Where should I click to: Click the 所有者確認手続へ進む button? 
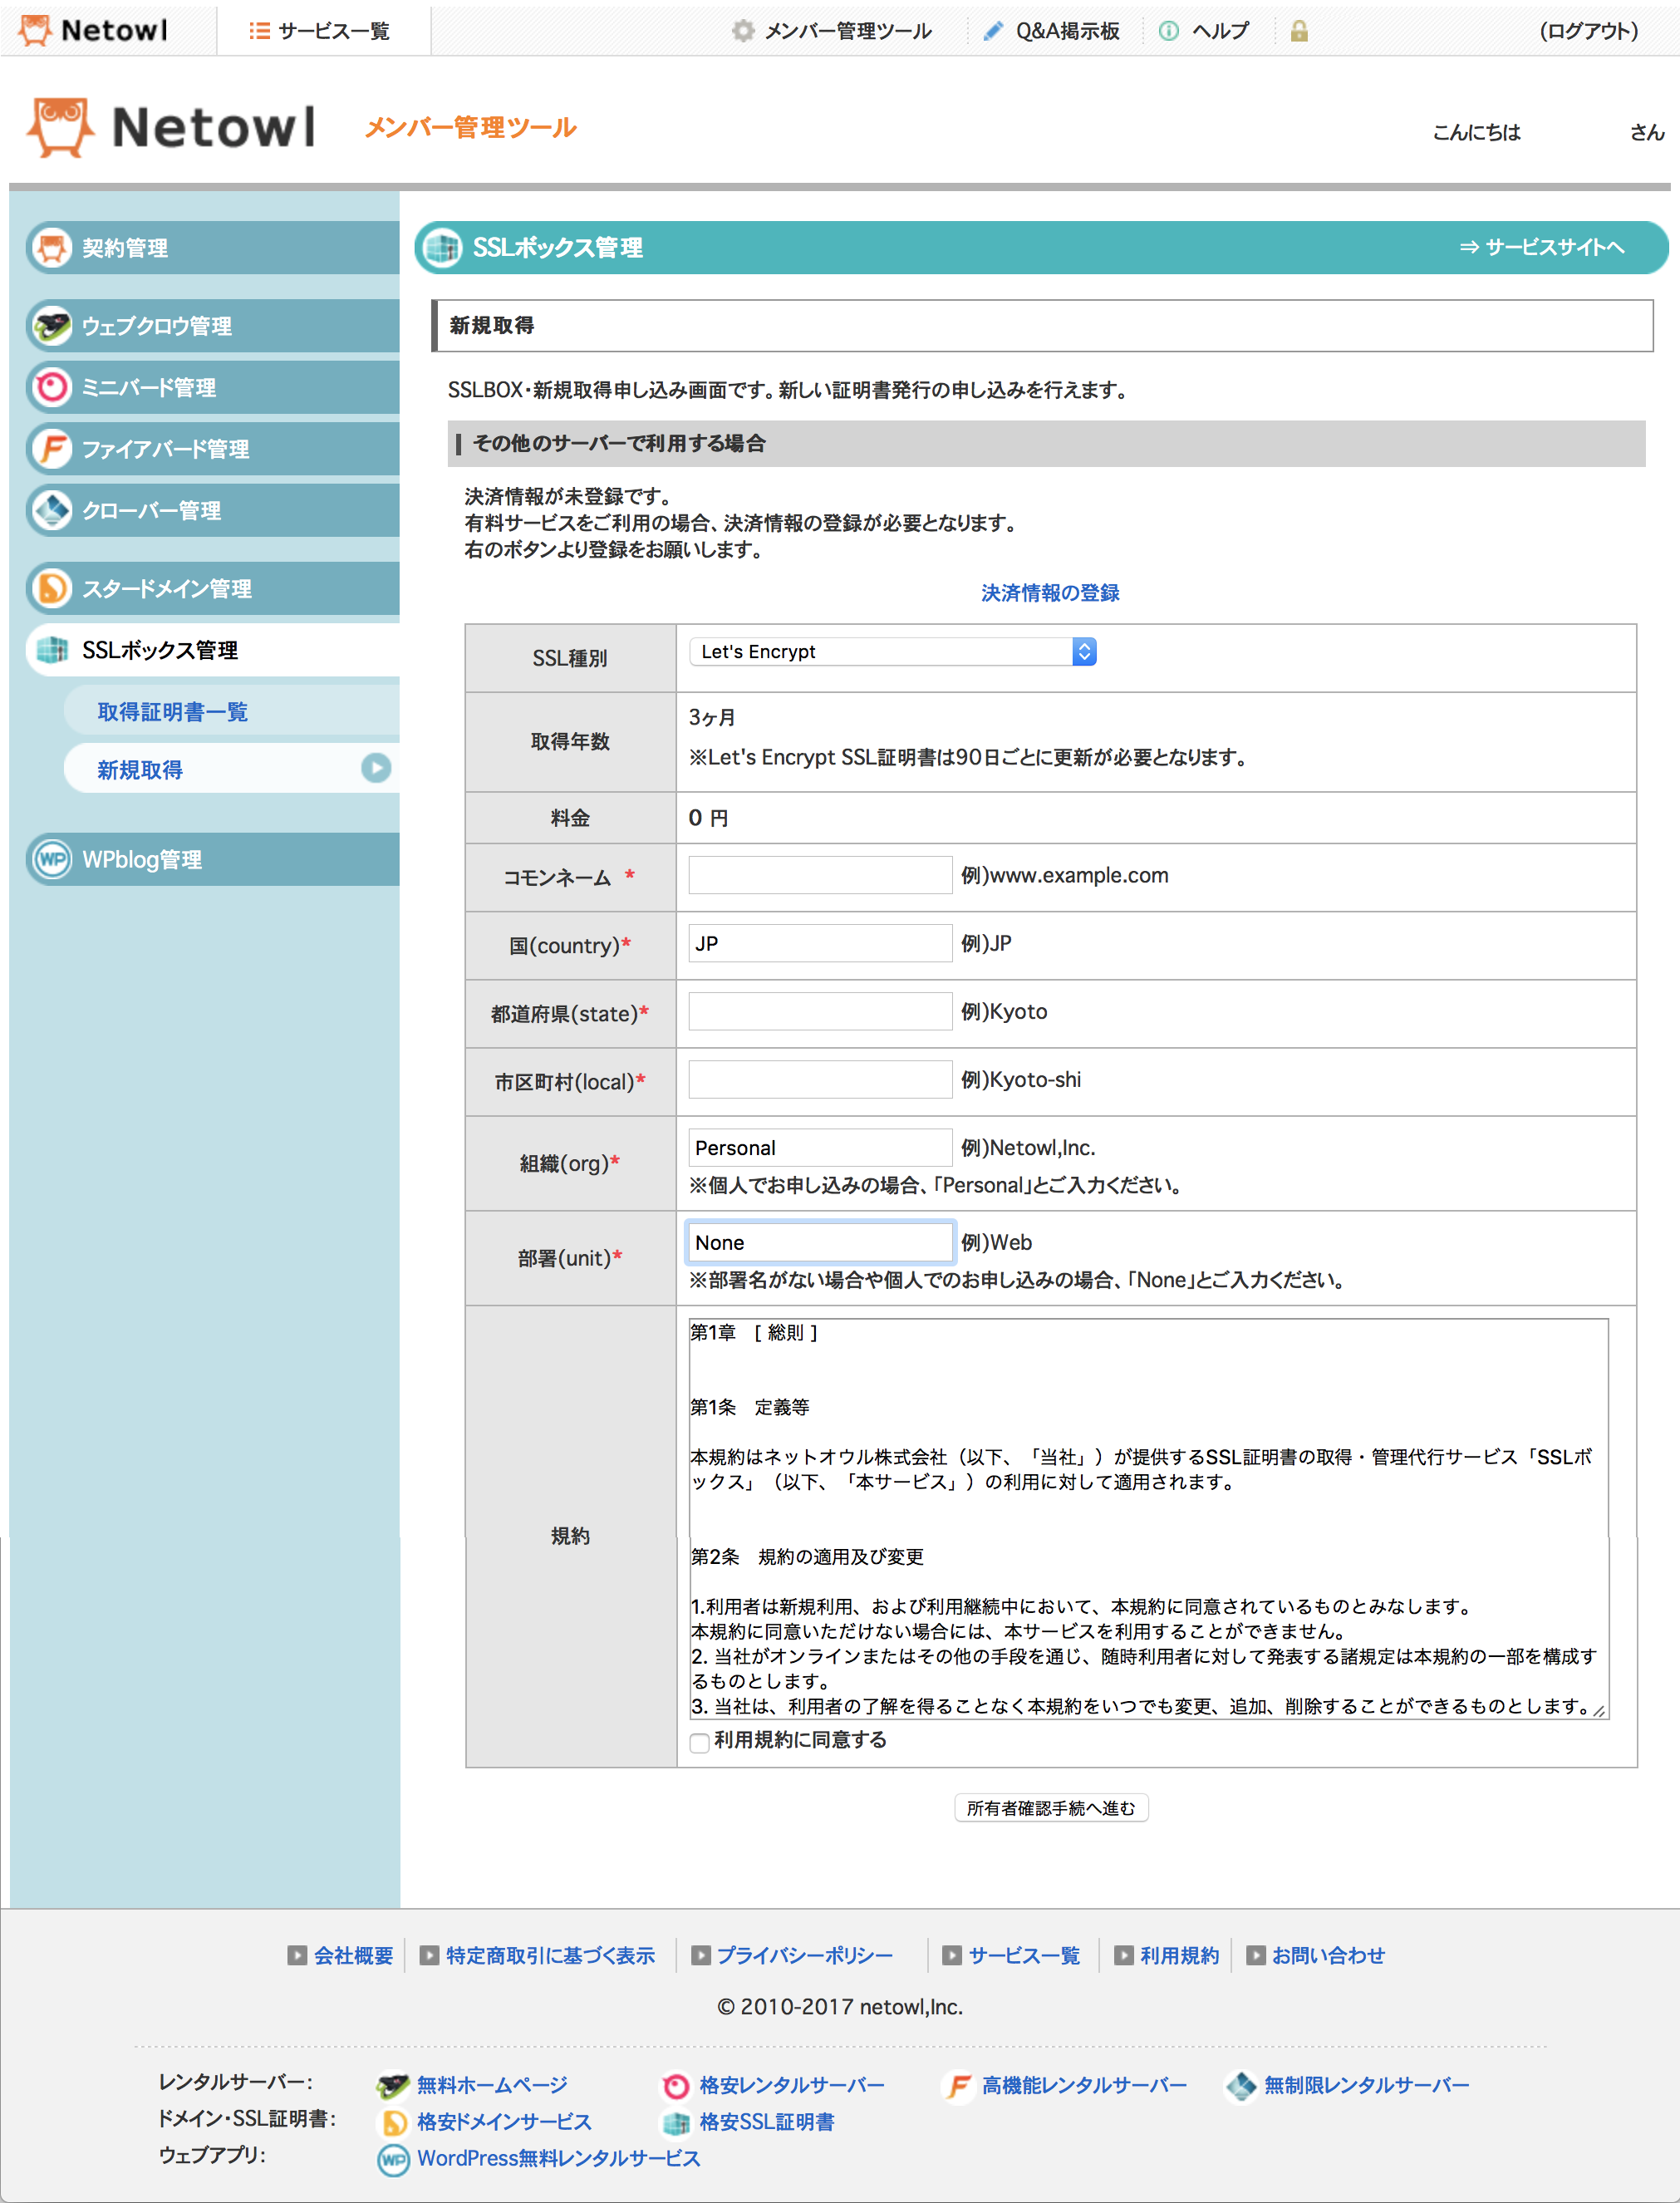pos(1051,1808)
